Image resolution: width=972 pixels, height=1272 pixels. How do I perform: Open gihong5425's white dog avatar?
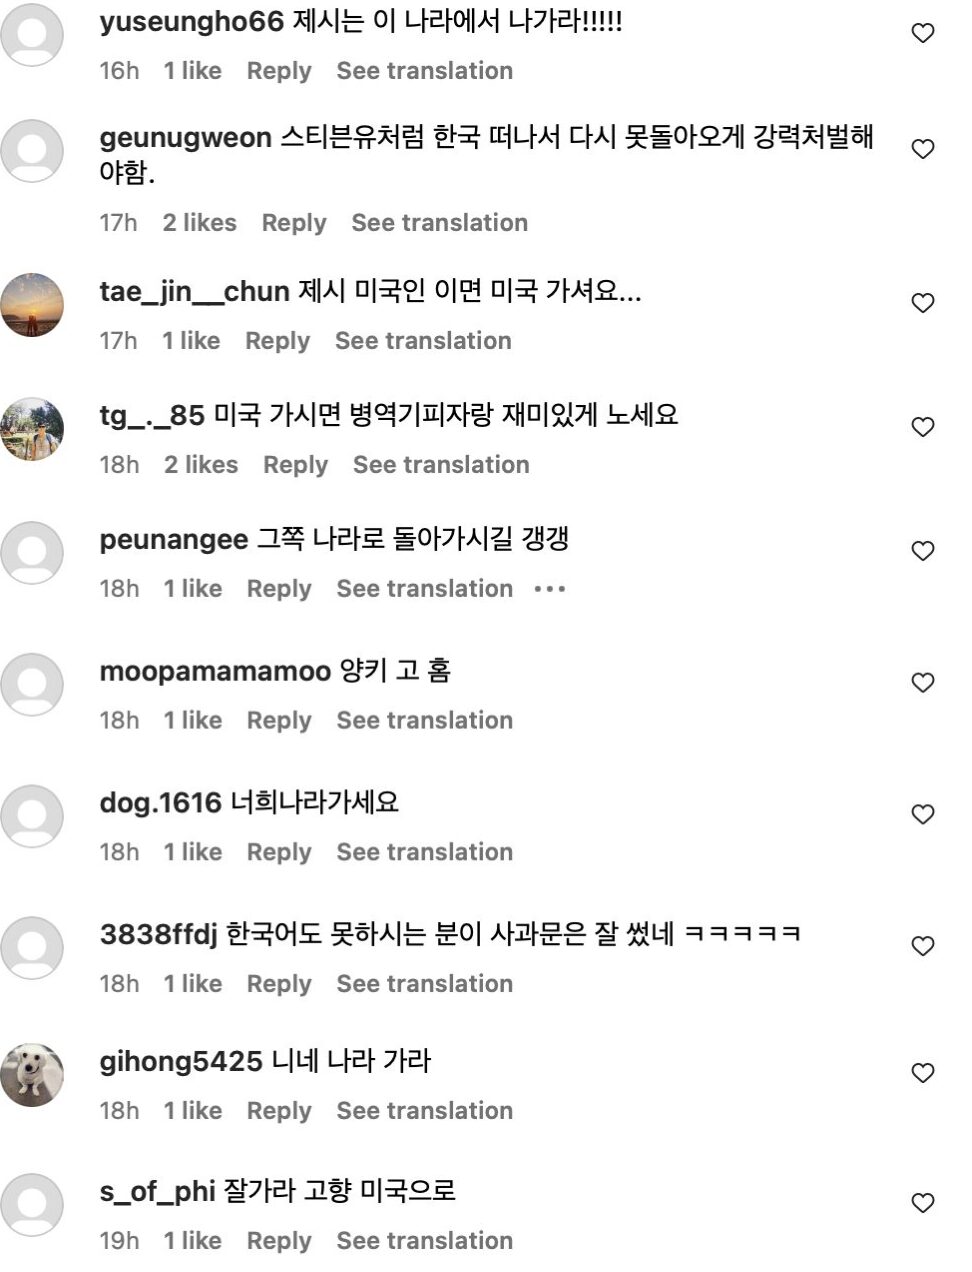pyautogui.click(x=32, y=1075)
